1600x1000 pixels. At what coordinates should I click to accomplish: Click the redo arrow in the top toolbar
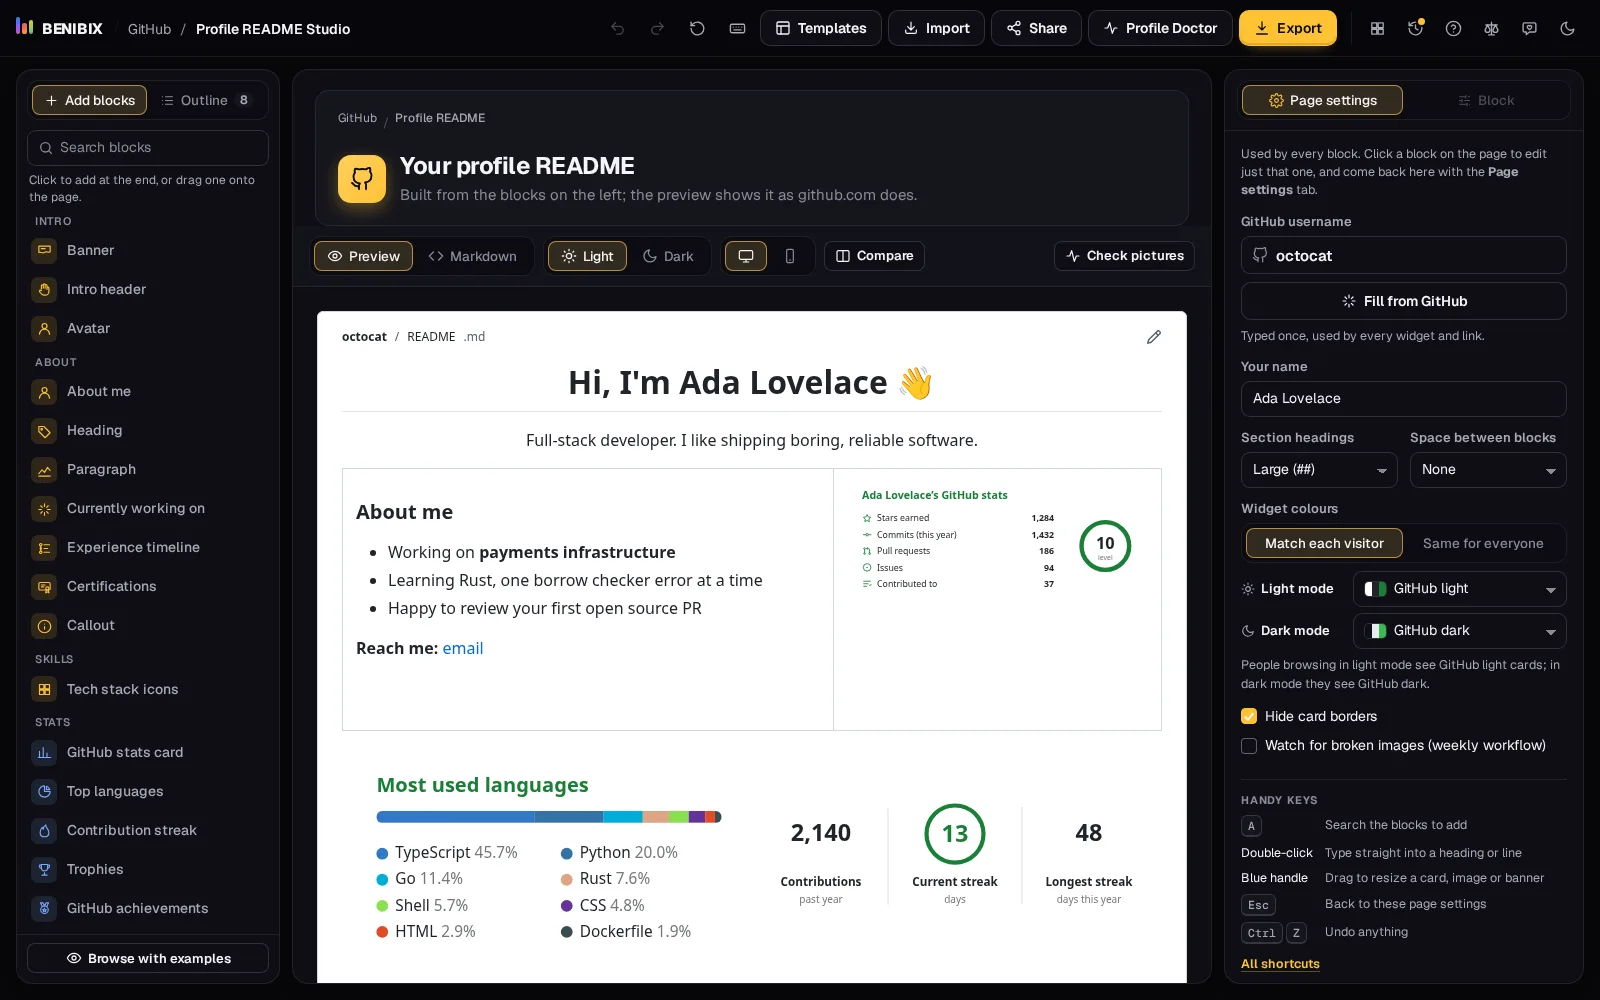tap(657, 29)
